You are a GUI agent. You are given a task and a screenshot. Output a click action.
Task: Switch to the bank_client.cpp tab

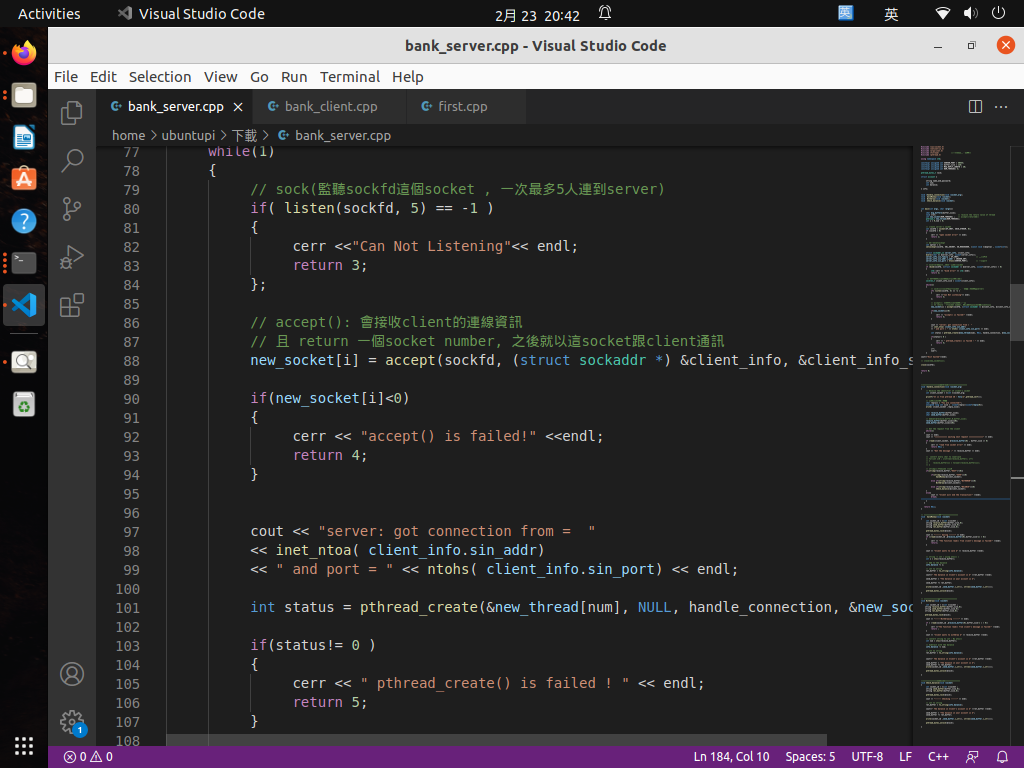point(330,107)
